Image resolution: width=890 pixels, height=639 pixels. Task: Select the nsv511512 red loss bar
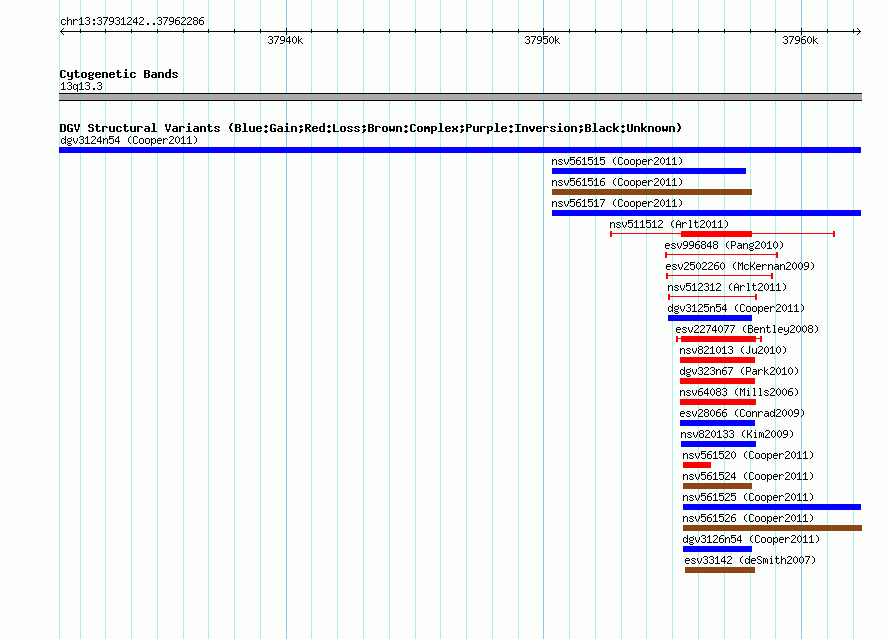point(716,234)
